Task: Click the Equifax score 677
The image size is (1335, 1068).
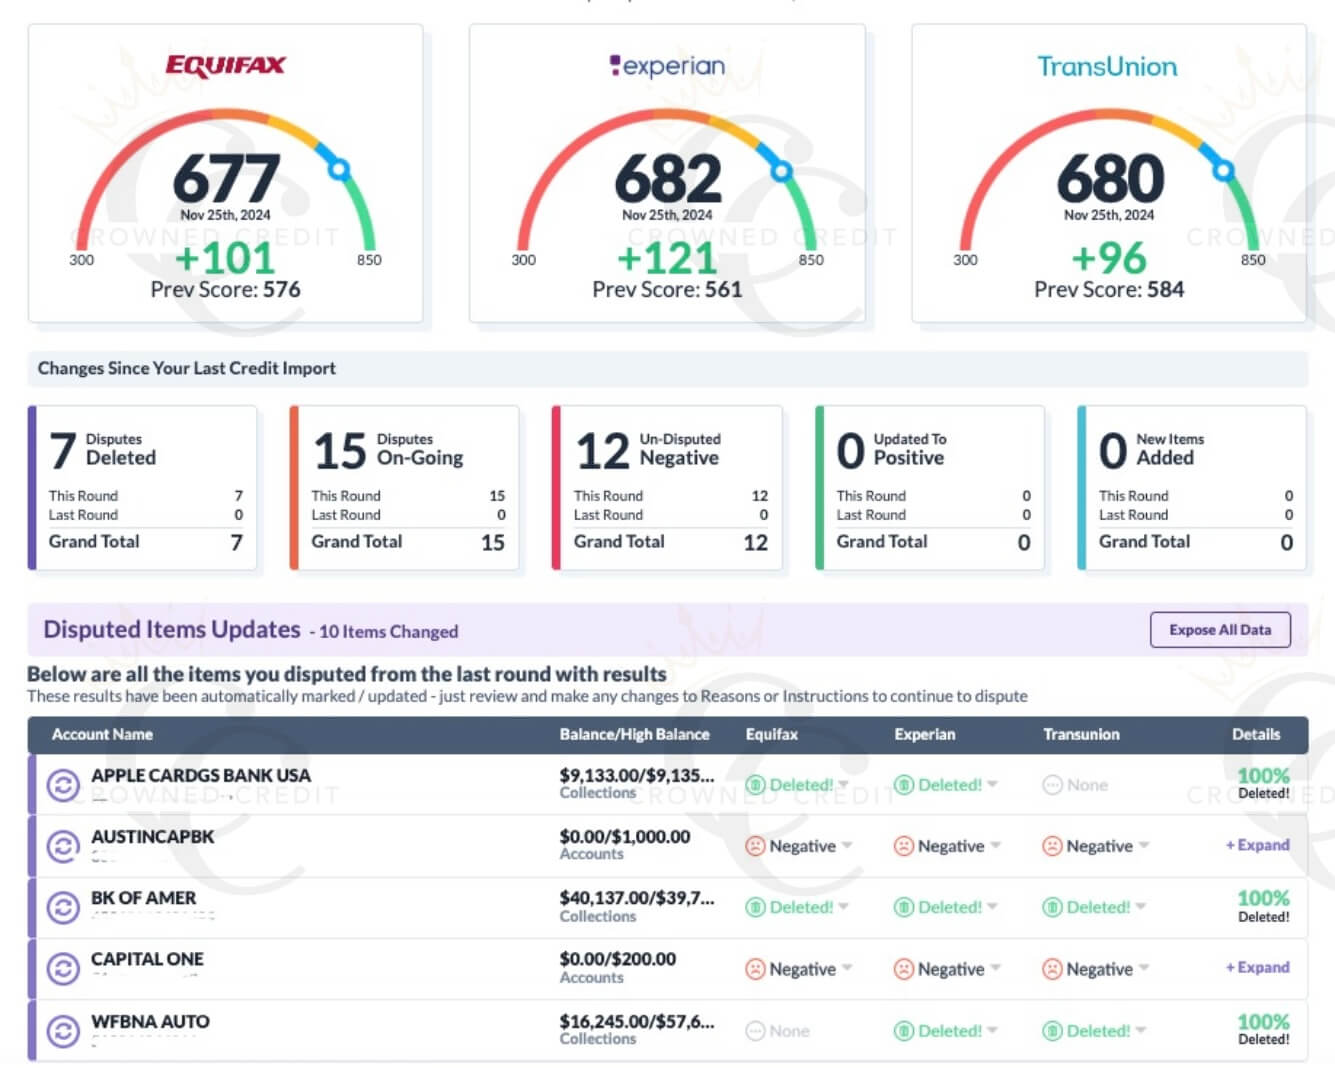Action: (226, 179)
